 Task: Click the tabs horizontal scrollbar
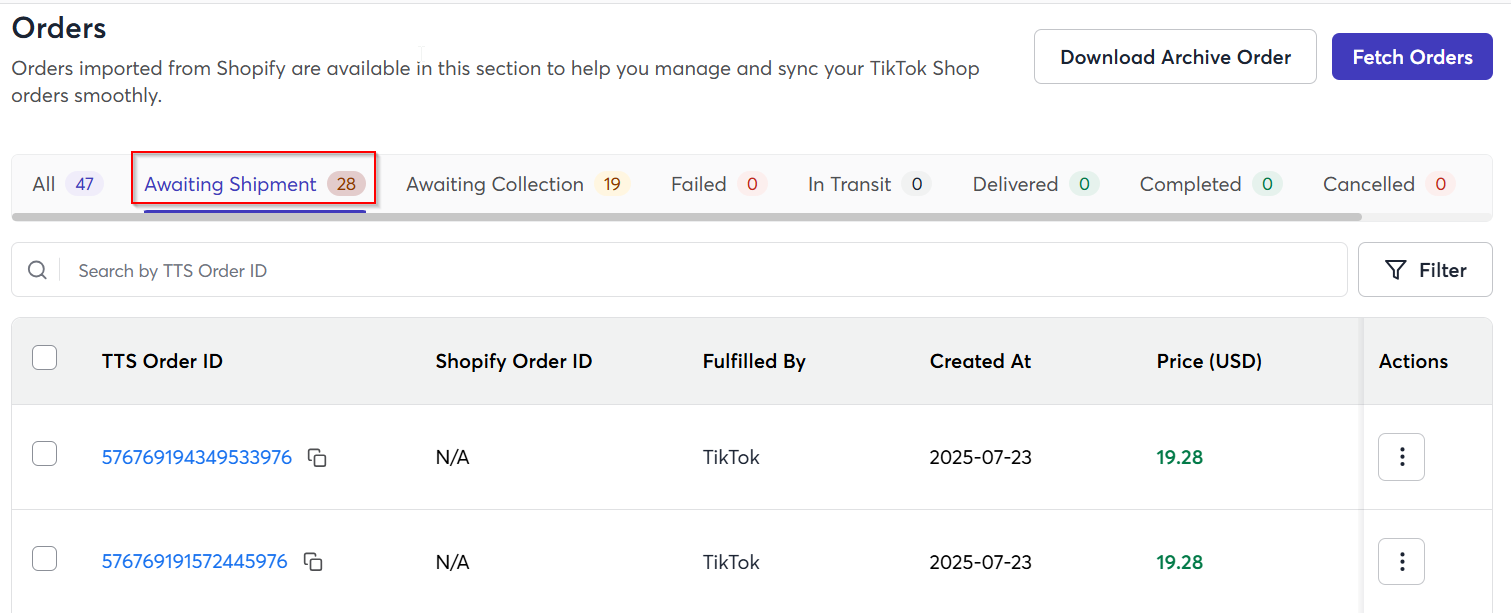tap(686, 216)
